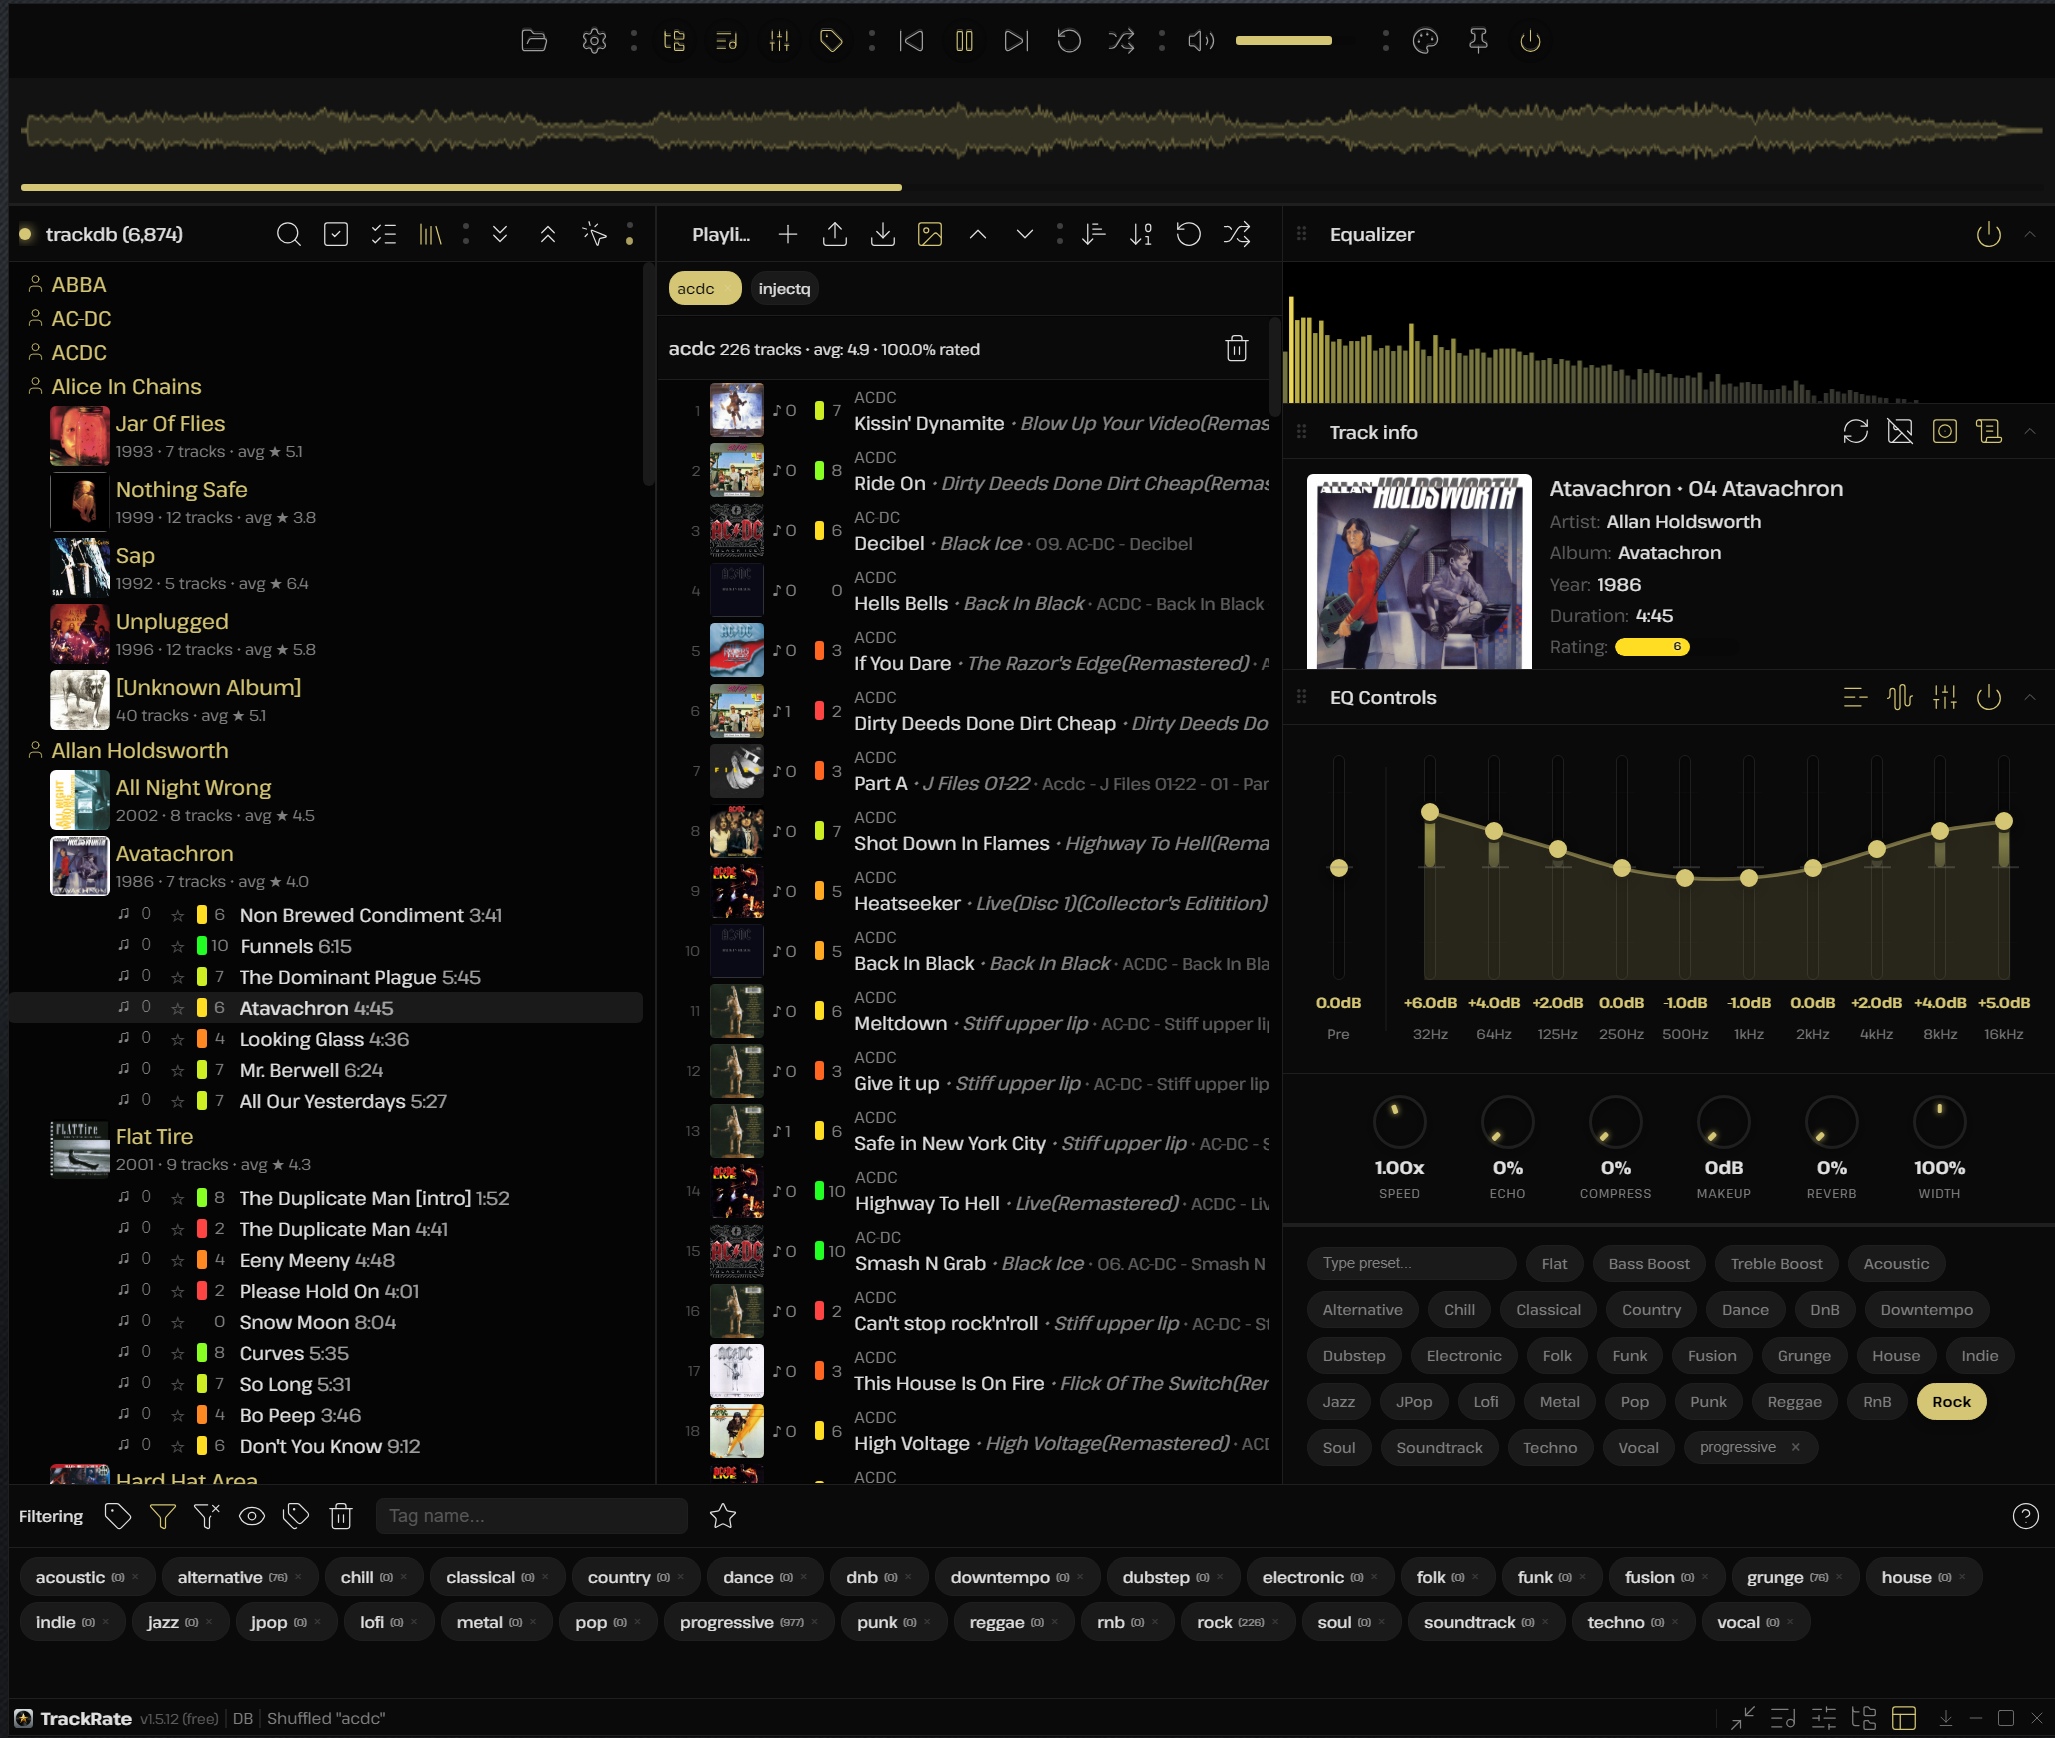Image resolution: width=2055 pixels, height=1738 pixels.
Task: Expand all library entries
Action: coord(500,234)
